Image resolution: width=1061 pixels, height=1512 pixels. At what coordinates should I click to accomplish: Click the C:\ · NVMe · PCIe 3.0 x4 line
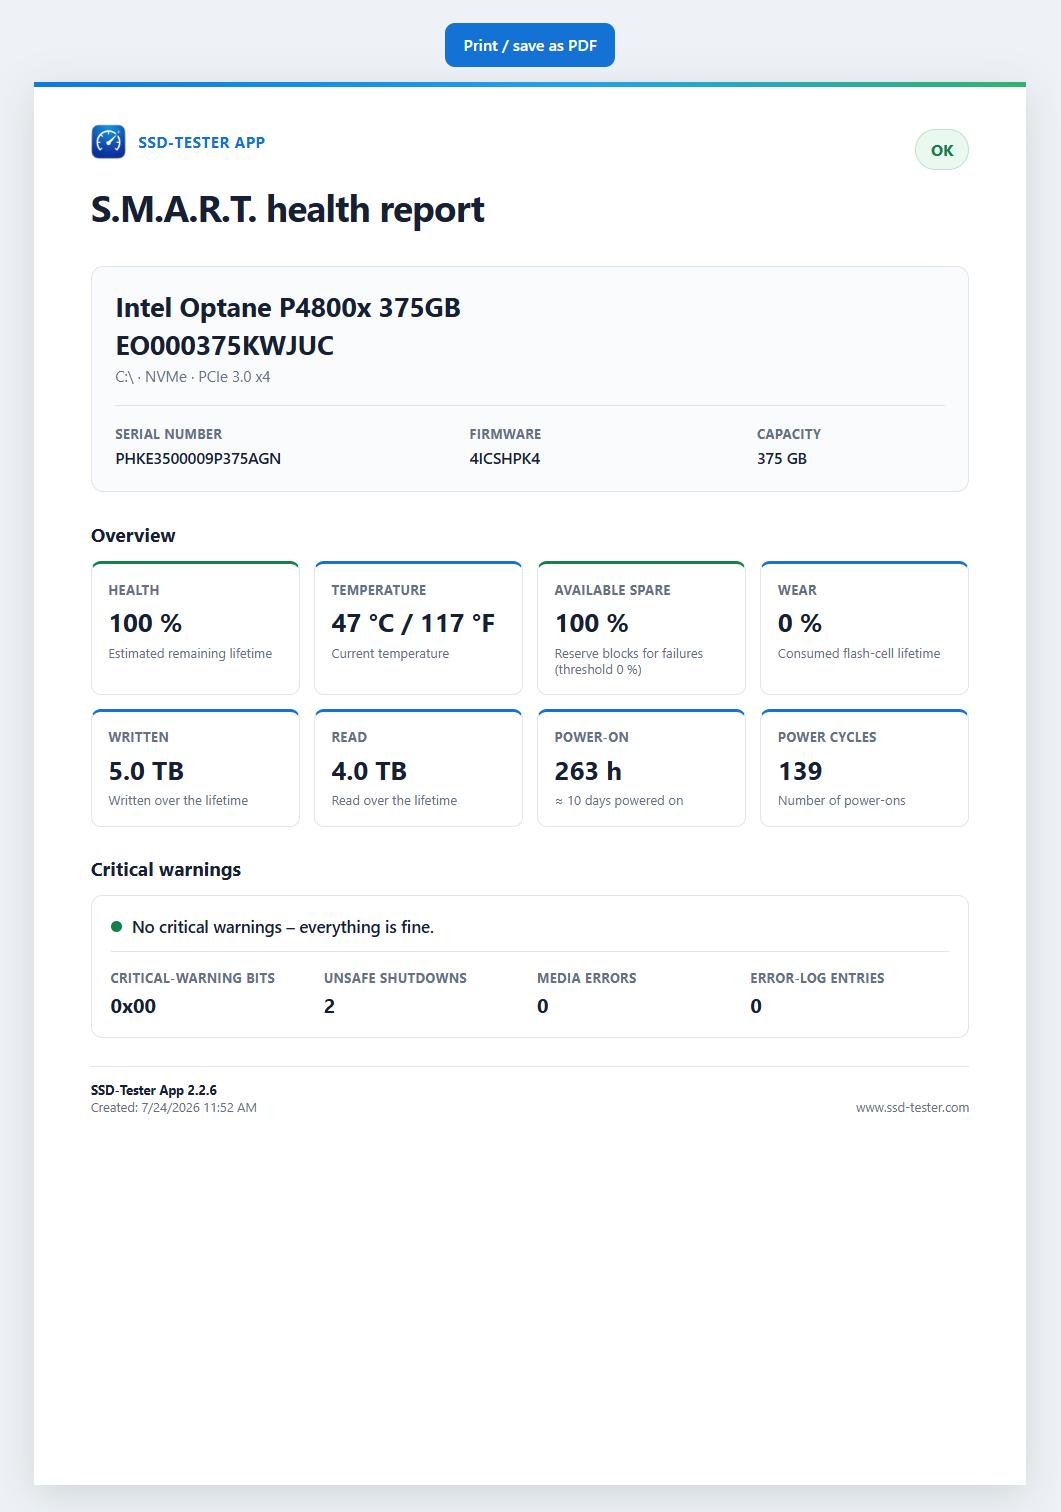(x=193, y=377)
